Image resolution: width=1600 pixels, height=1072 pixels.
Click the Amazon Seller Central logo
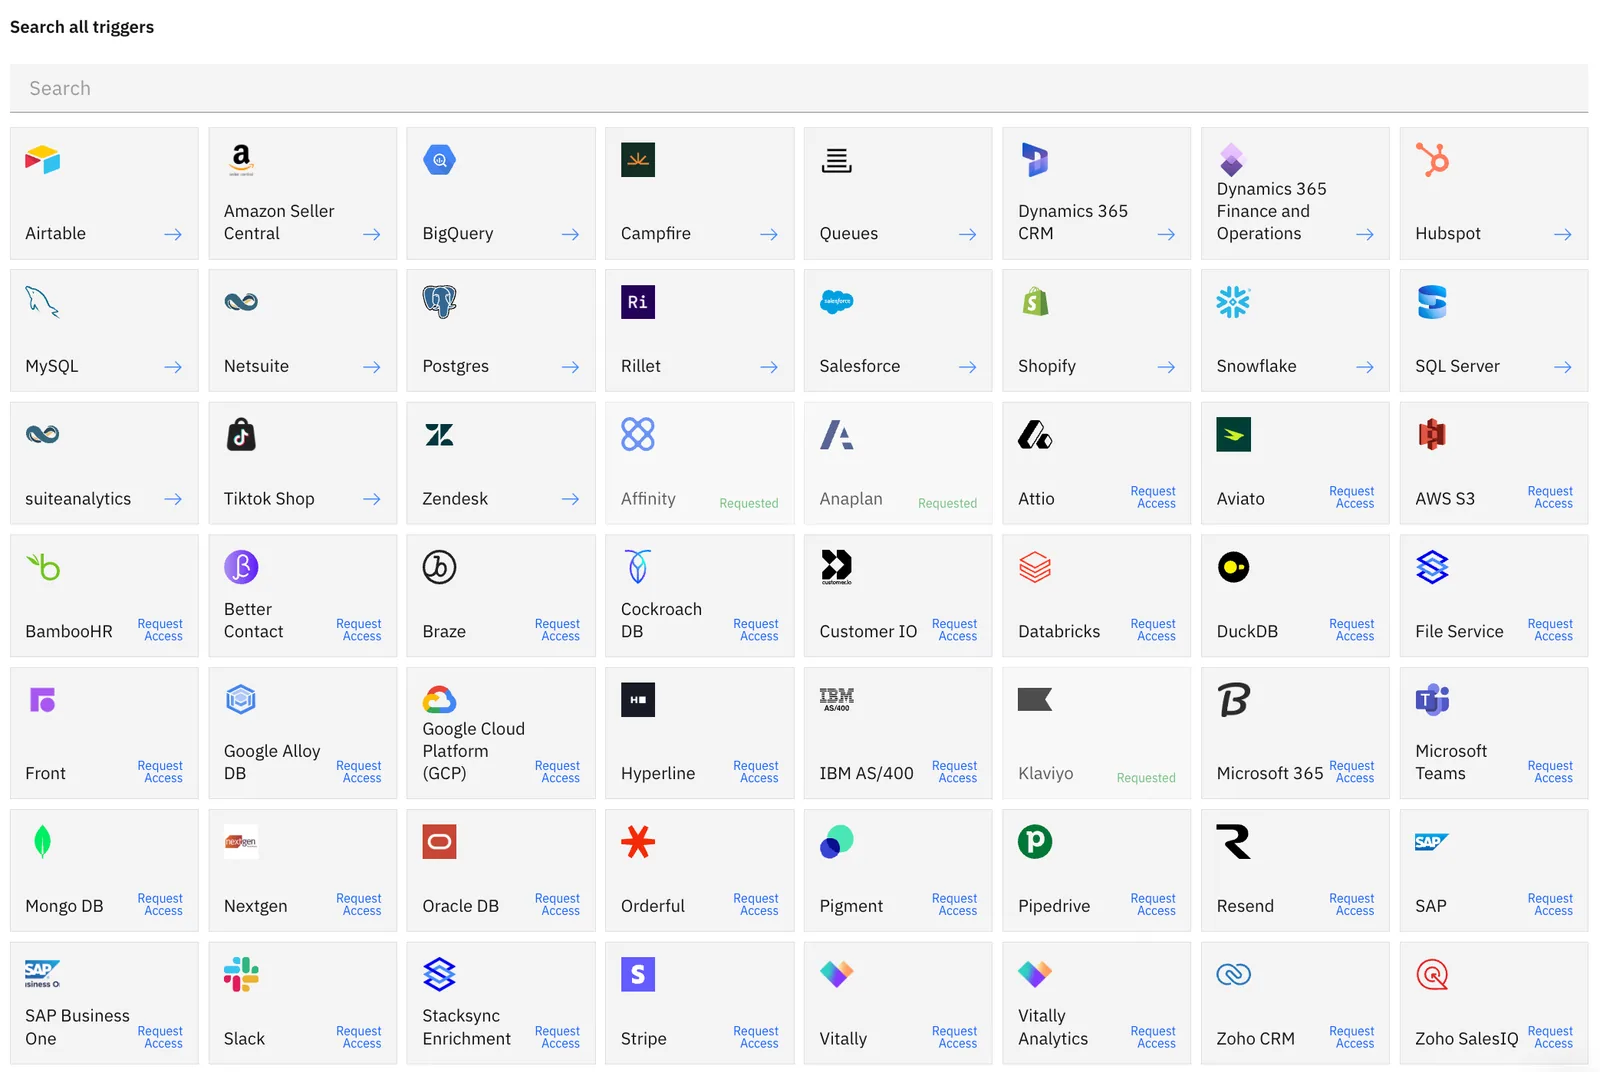pyautogui.click(x=241, y=160)
